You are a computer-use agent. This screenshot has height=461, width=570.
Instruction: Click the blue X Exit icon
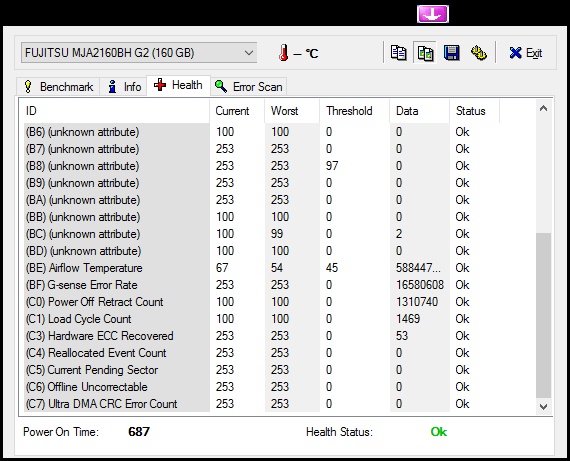coord(515,53)
